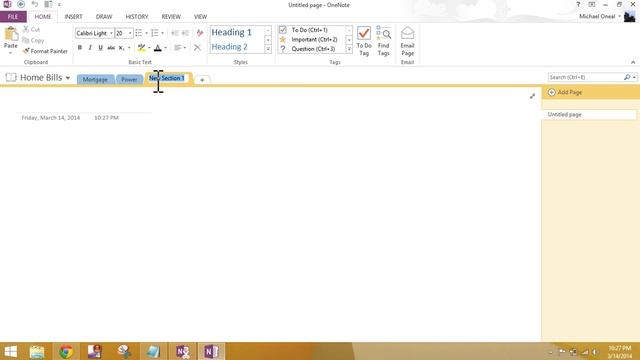Open the Paste options arrow
Screen dimensions: 640x360
click(11, 53)
